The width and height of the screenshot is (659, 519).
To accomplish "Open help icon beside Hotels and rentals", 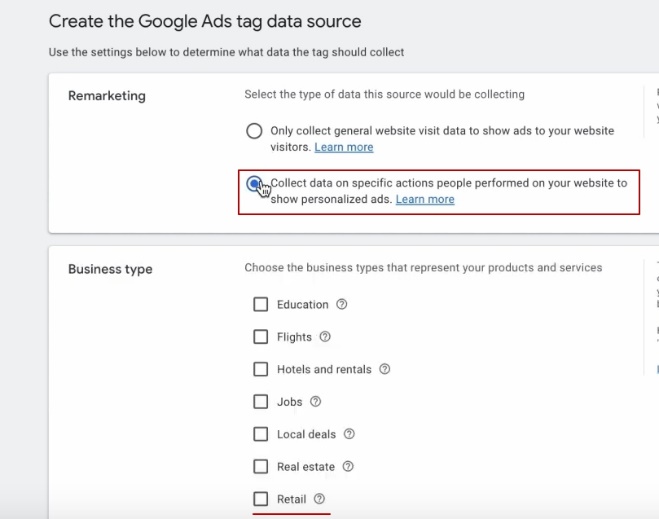I will [x=385, y=369].
